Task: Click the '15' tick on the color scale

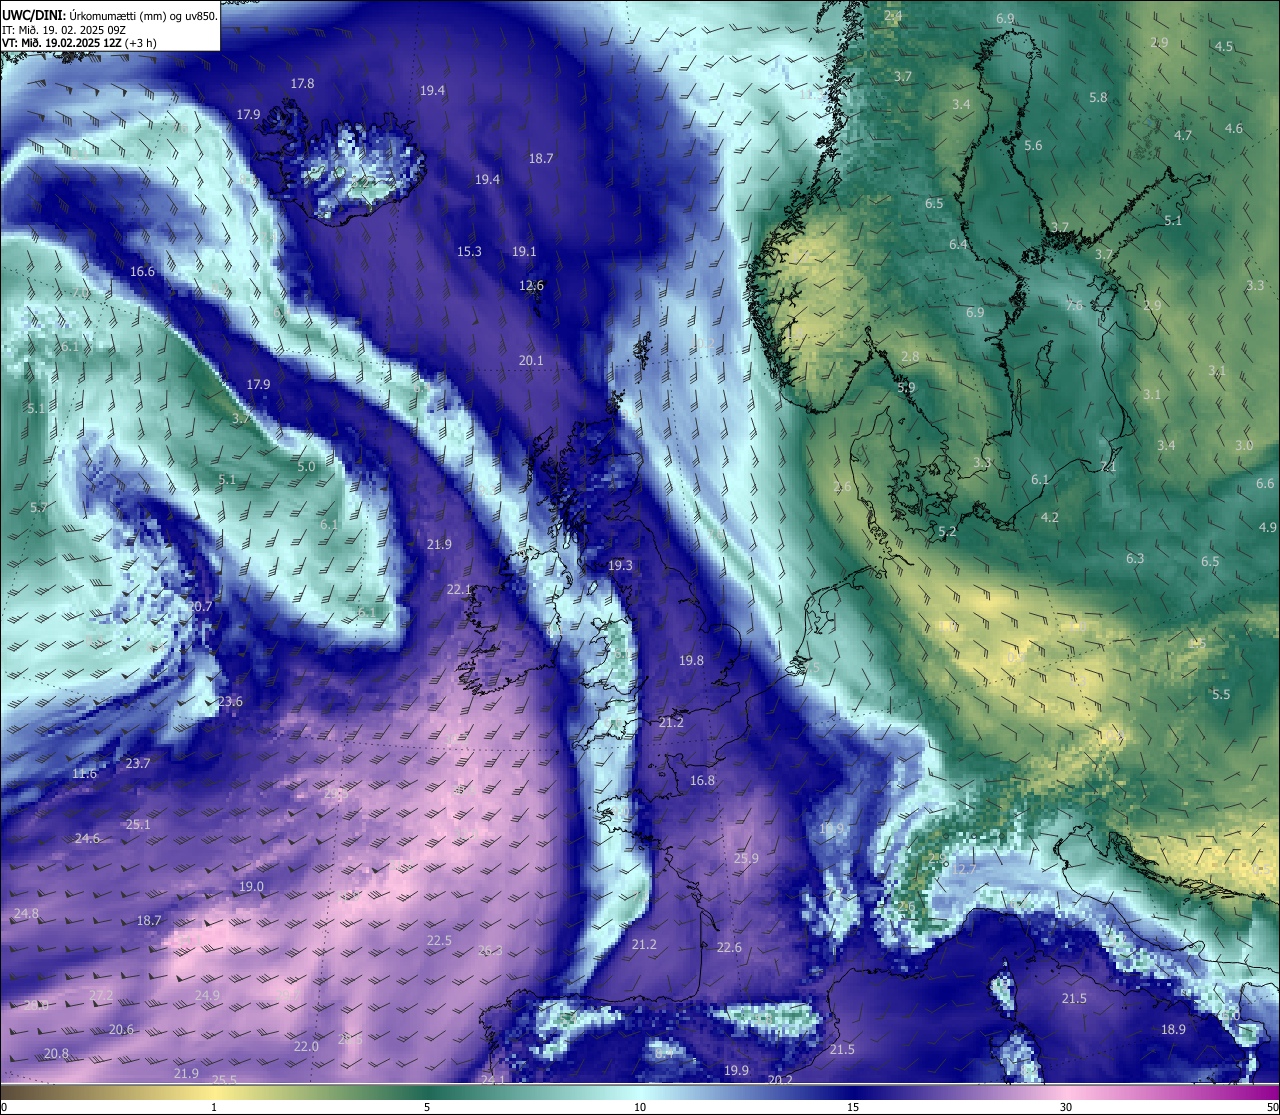Action: (853, 1107)
